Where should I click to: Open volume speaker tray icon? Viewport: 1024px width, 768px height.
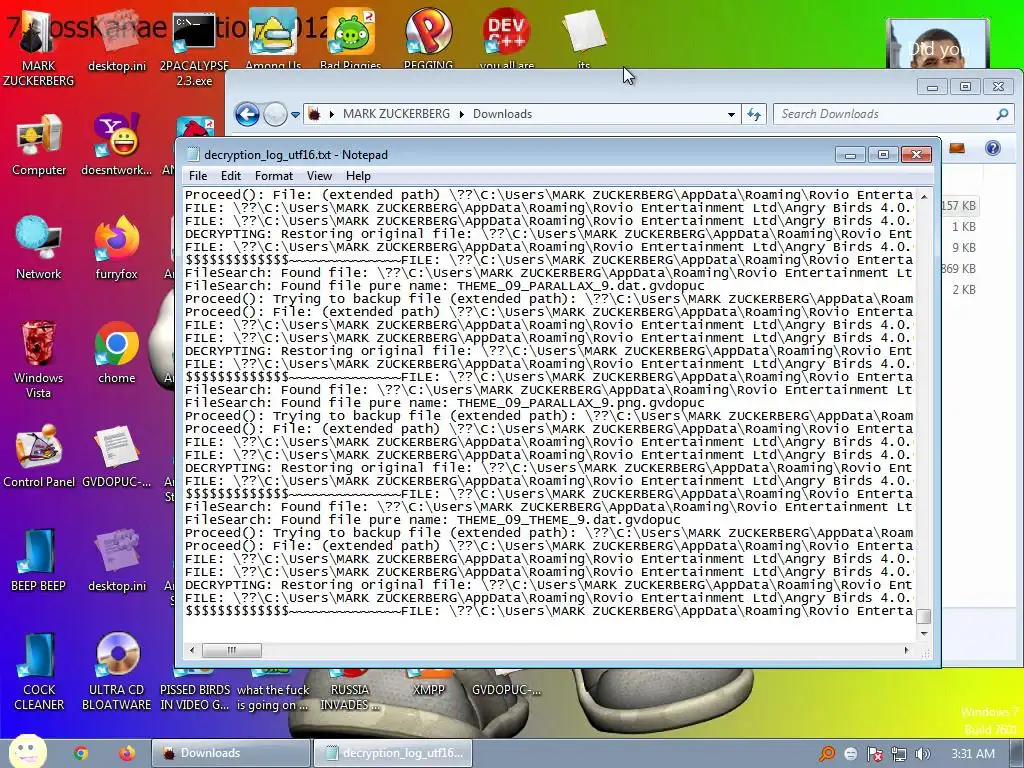tap(922, 754)
